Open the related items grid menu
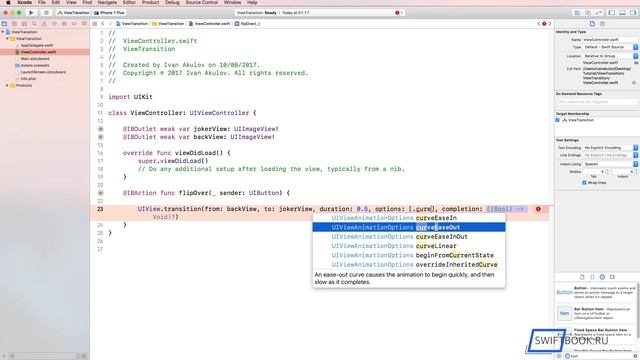Viewport: 640px width, 360px height. click(95, 24)
